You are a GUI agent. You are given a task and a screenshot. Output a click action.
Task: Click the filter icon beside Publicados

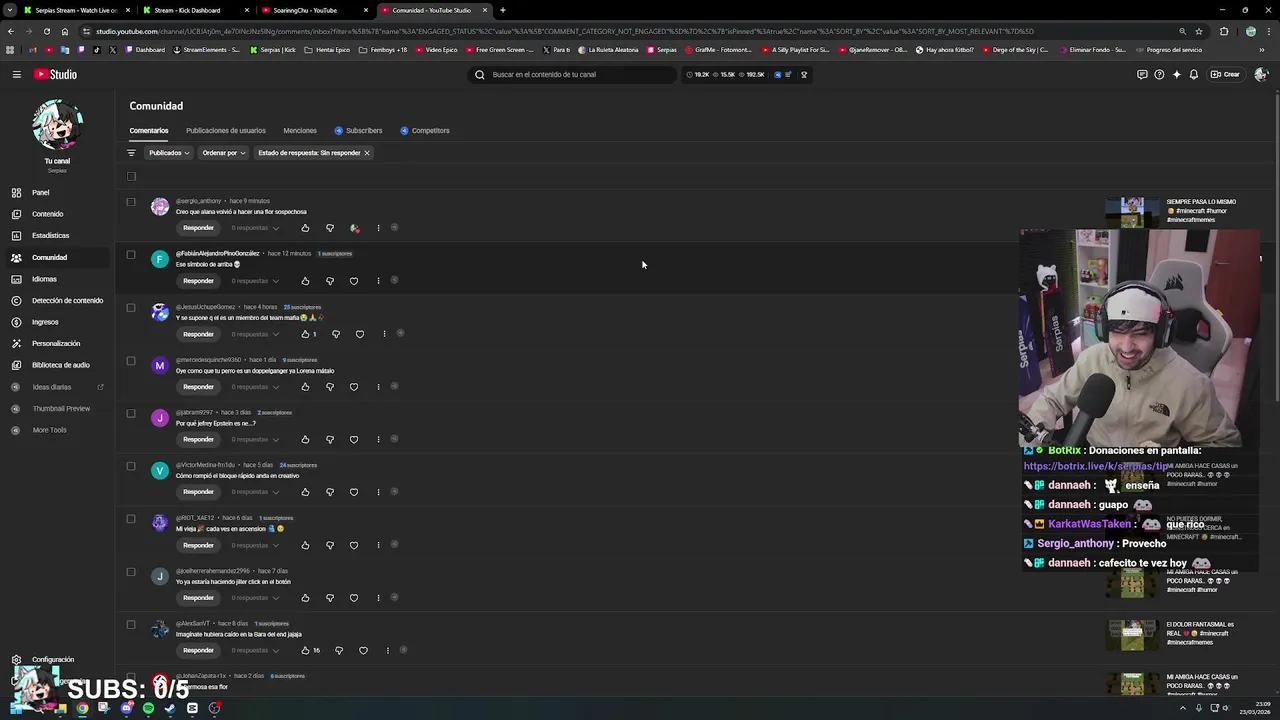[131, 153]
